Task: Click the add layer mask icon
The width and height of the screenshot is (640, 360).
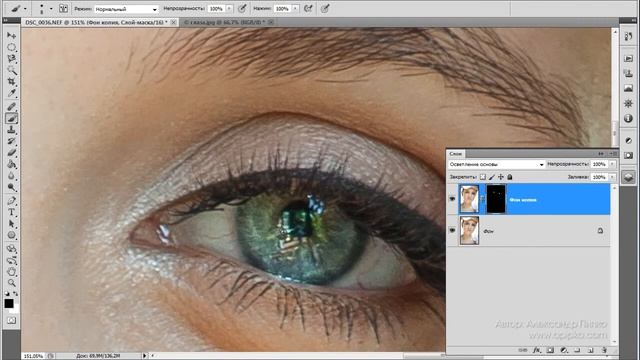Action: [550, 350]
